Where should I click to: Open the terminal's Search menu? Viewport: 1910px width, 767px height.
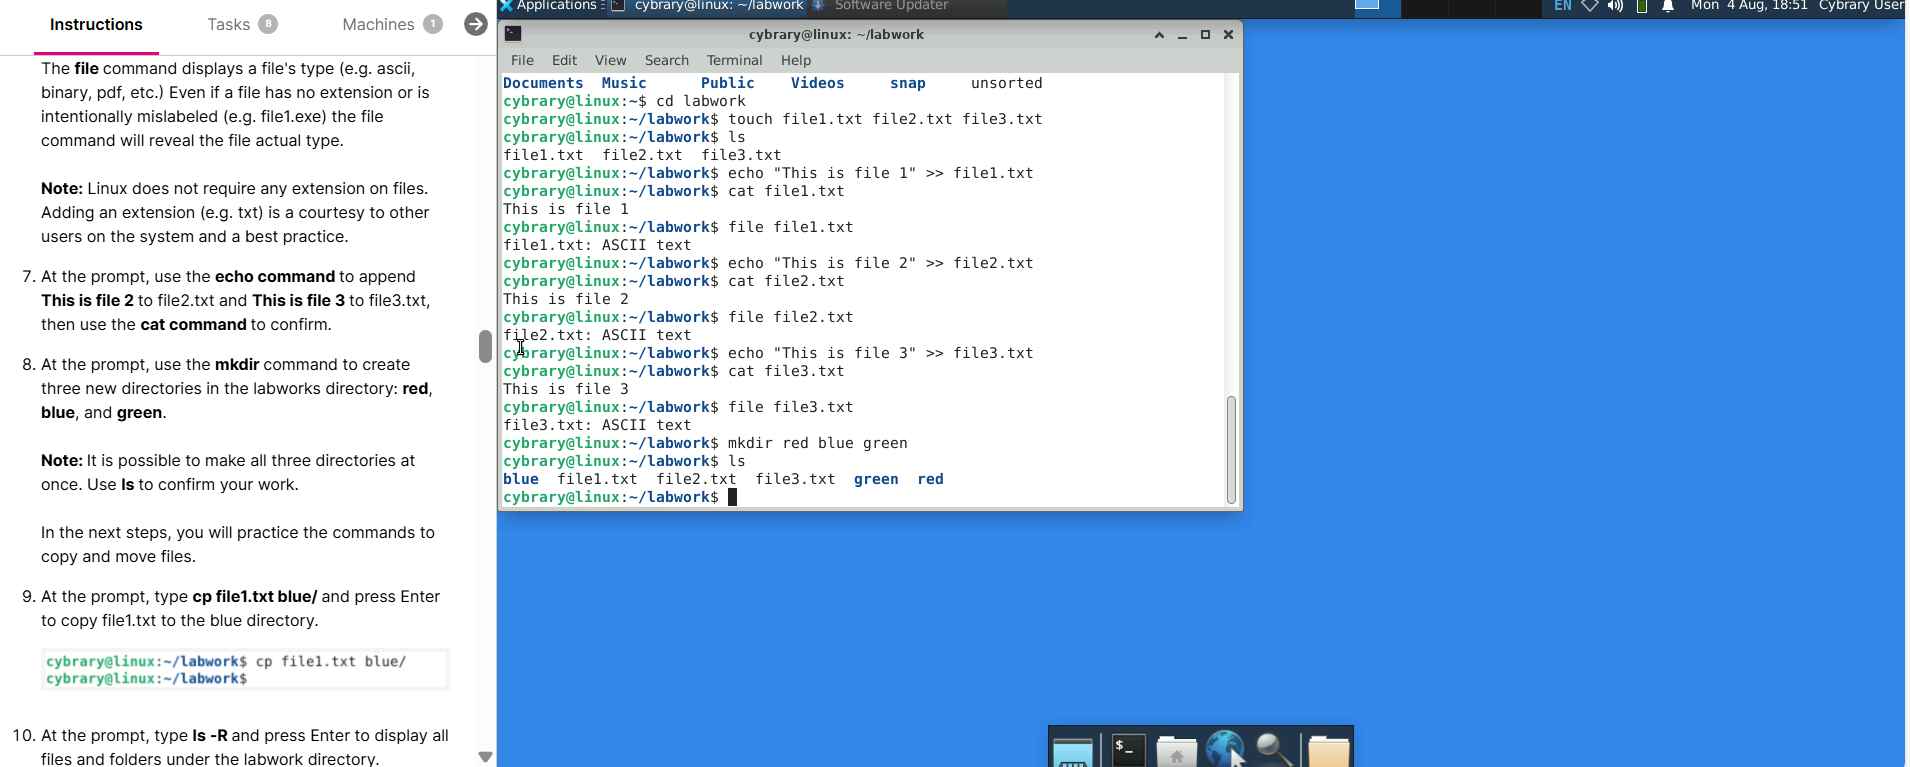[x=666, y=60]
